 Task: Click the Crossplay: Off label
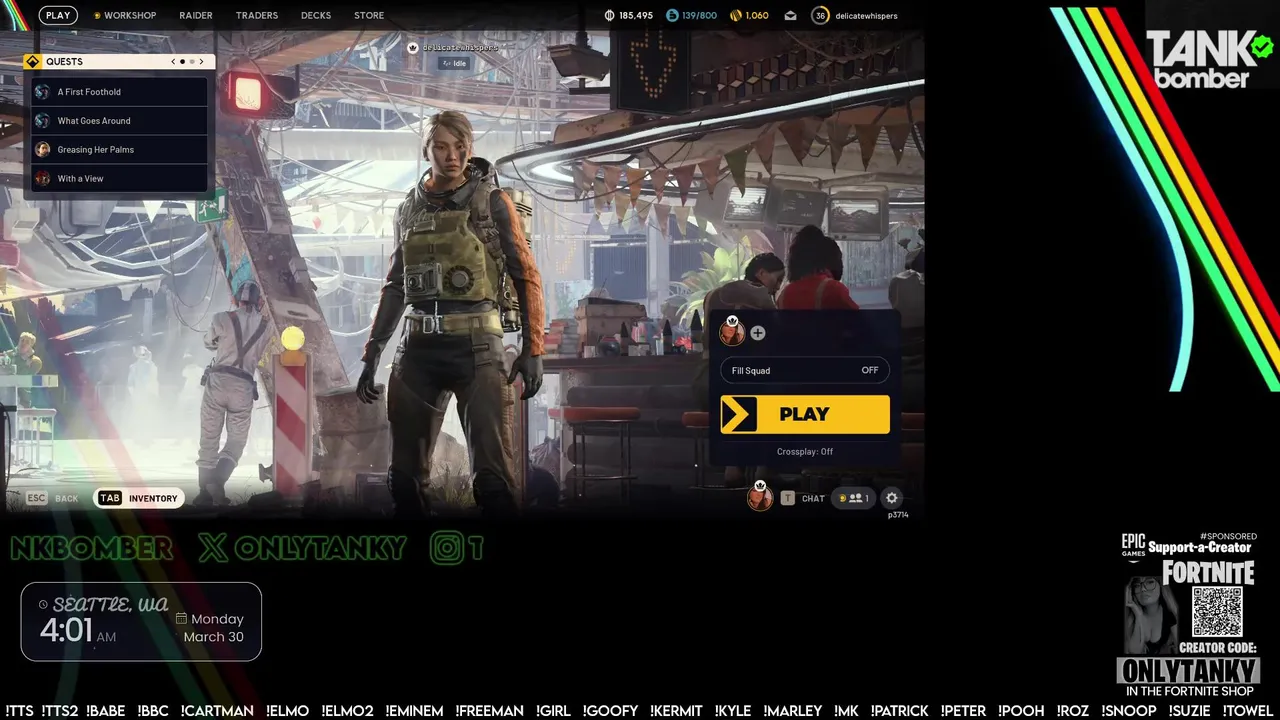[805, 452]
